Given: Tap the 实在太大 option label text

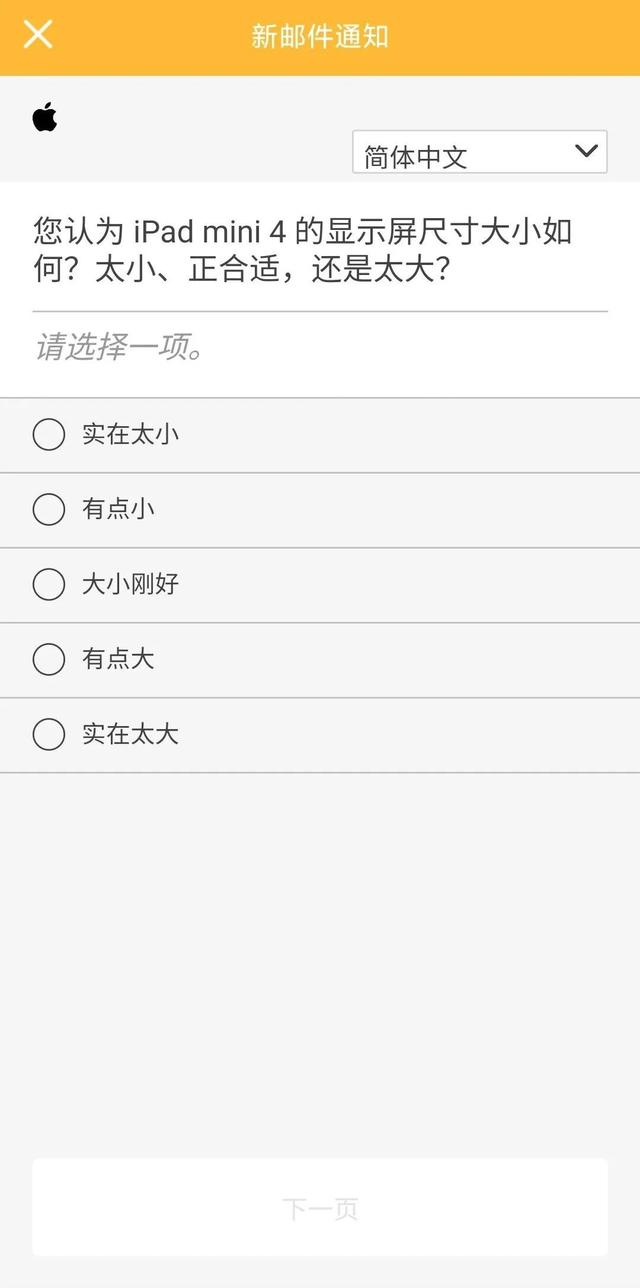Looking at the screenshot, I should [x=130, y=735].
